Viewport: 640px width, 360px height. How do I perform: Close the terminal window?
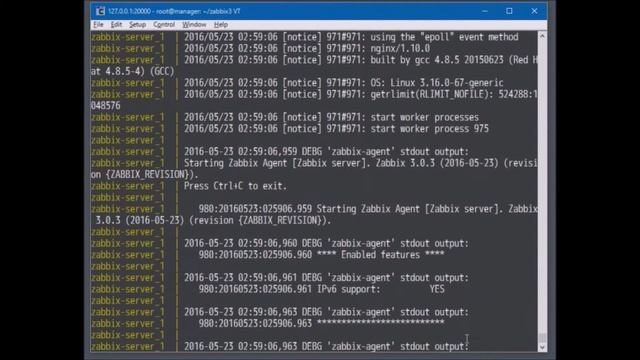pos(534,11)
